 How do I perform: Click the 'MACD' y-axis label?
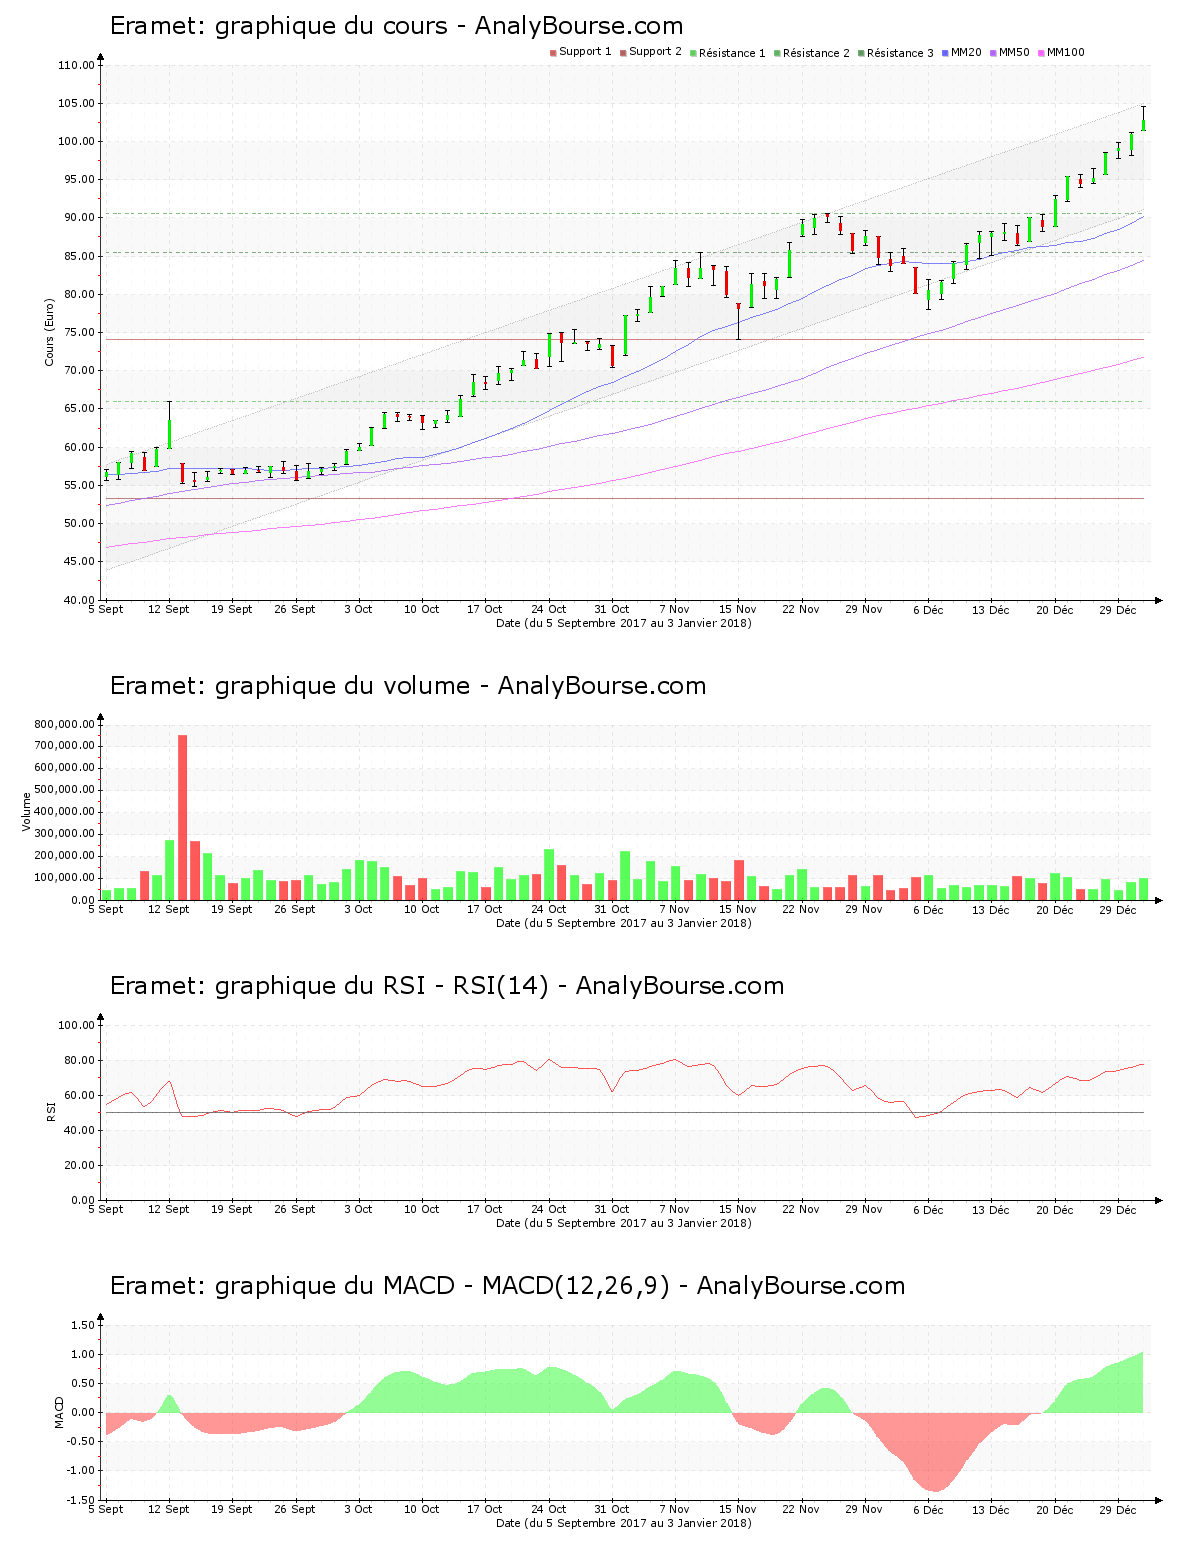59,1411
